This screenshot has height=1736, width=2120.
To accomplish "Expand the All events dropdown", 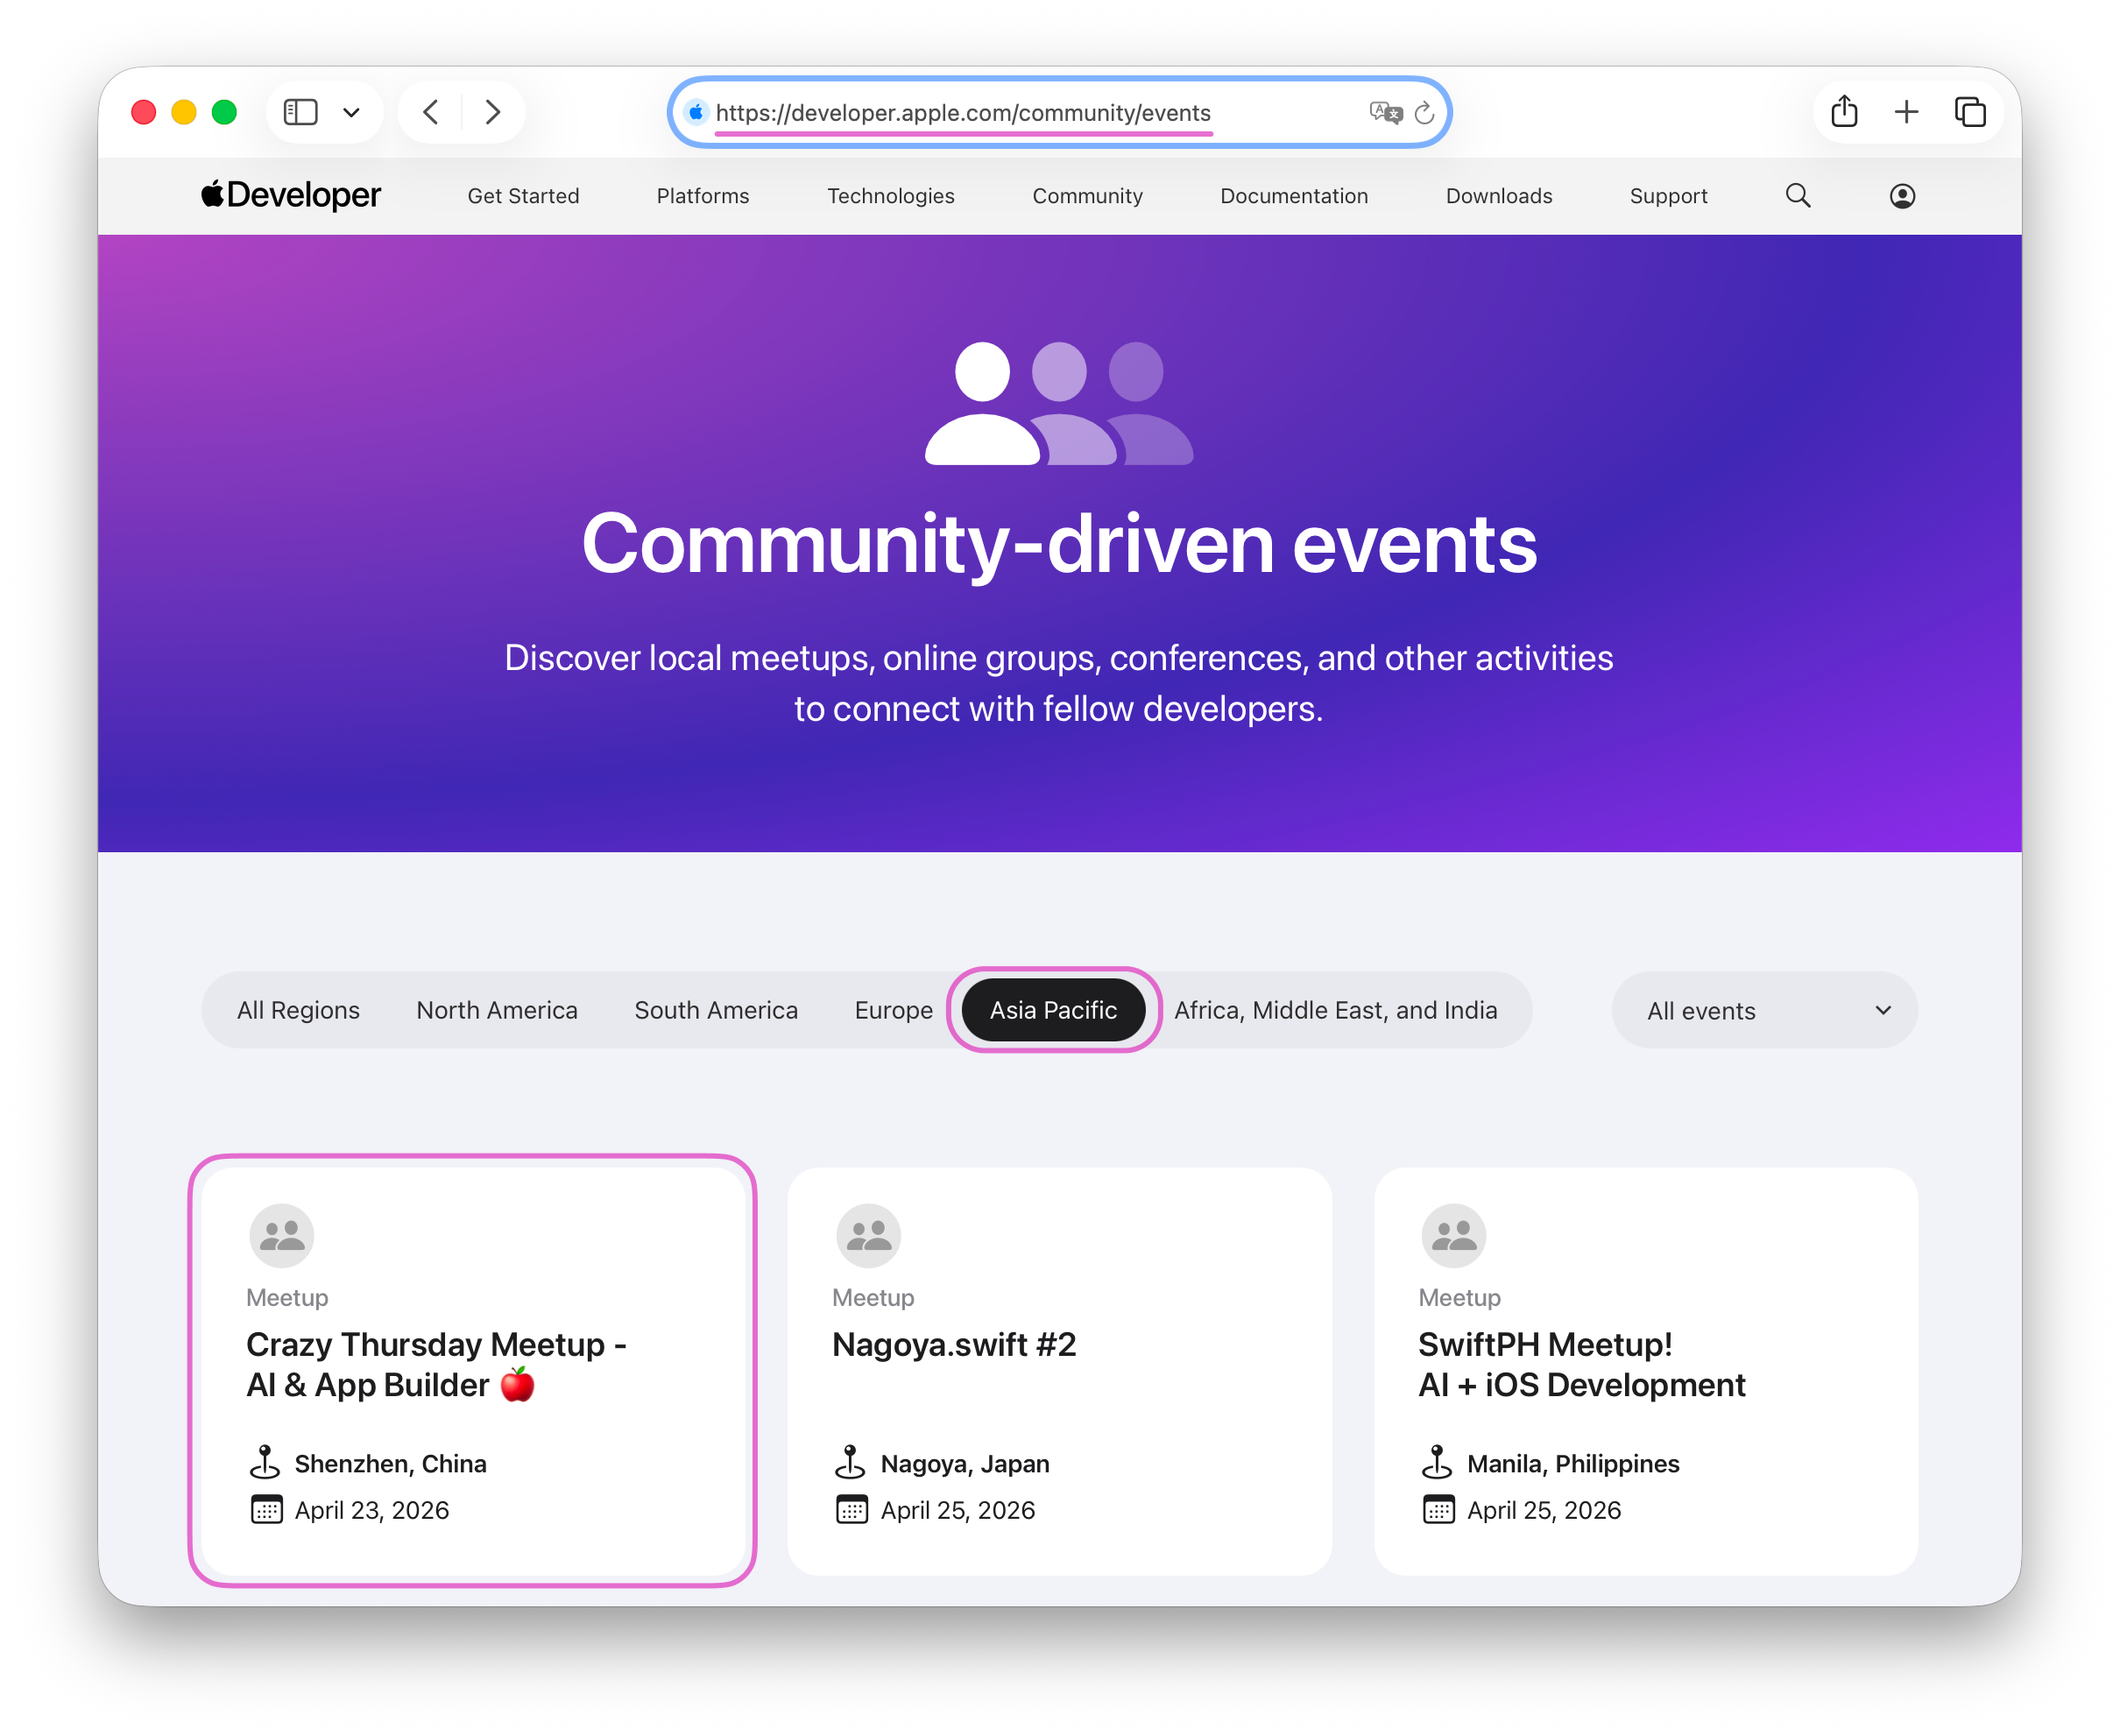I will (1764, 1010).
